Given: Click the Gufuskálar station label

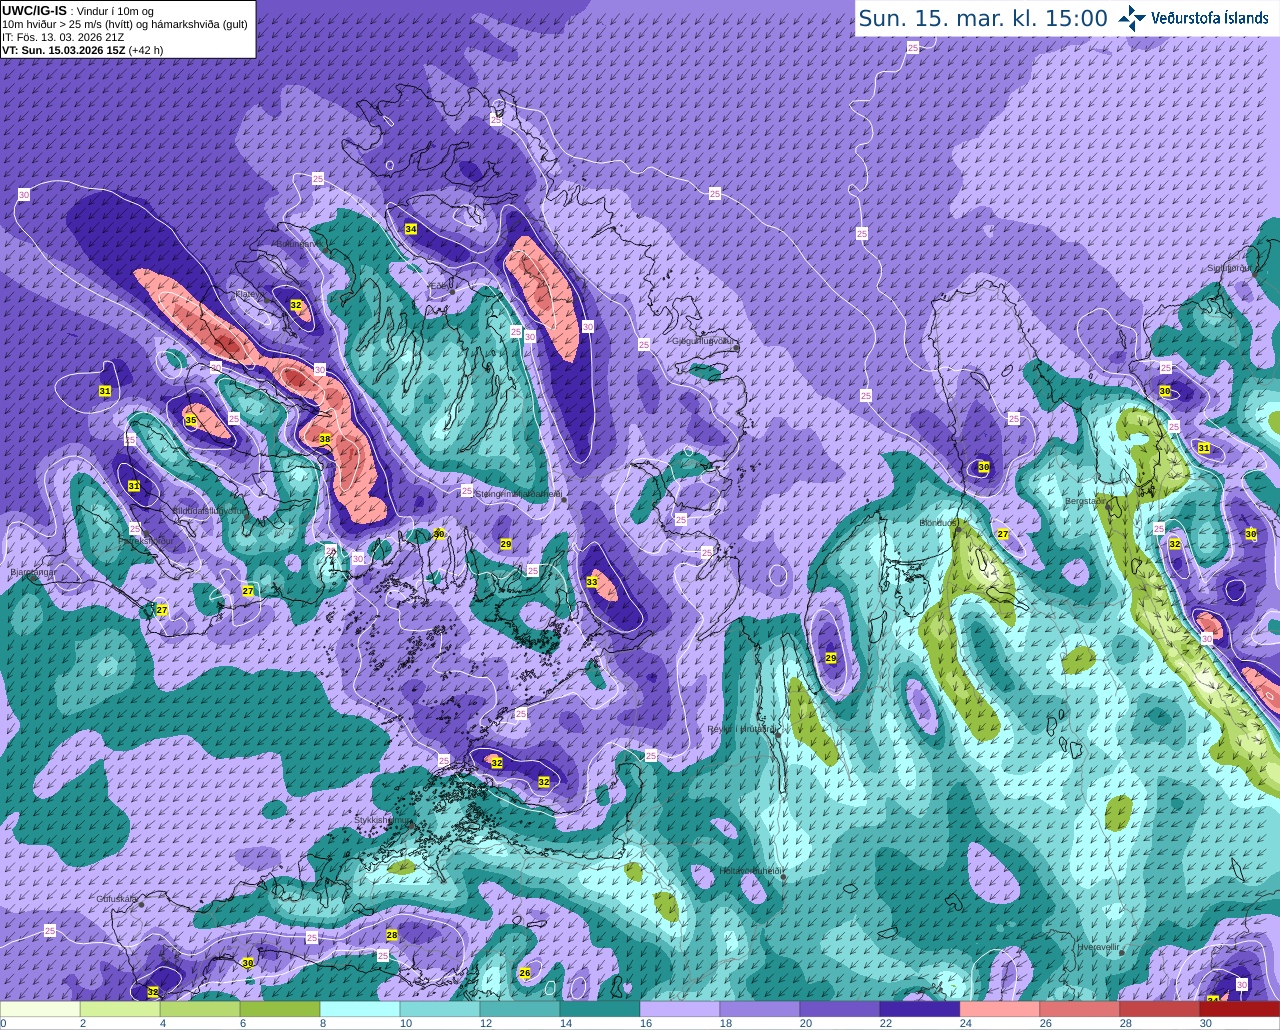Looking at the screenshot, I should 117,898.
